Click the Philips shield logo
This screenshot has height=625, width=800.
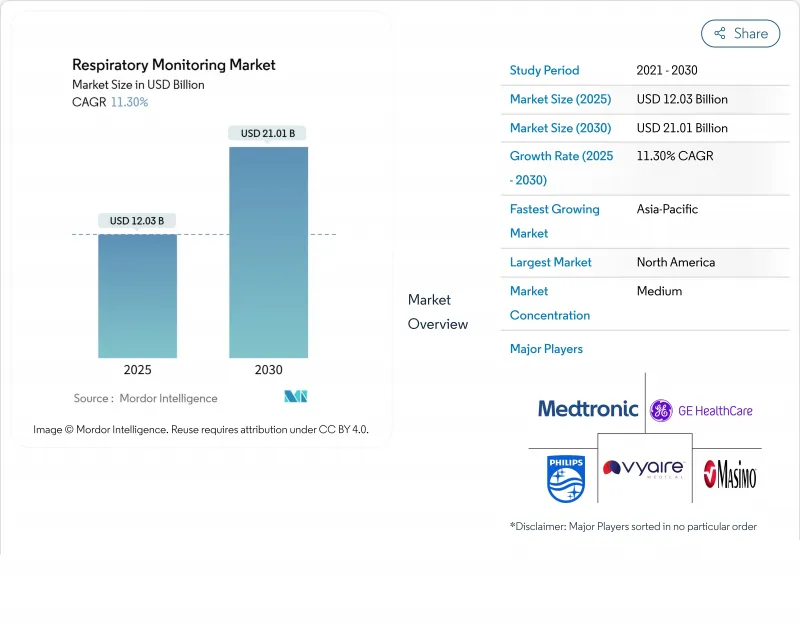point(565,477)
